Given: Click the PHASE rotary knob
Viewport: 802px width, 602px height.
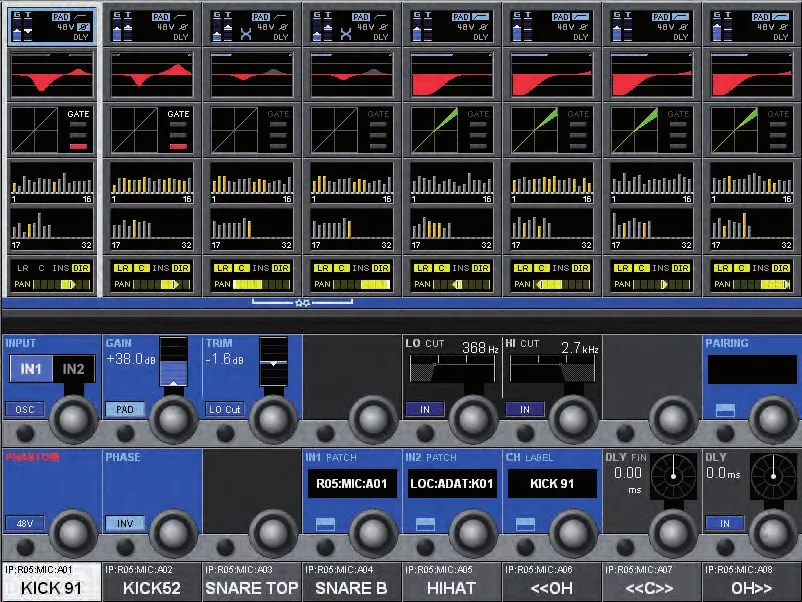Looking at the screenshot, I should click(173, 533).
